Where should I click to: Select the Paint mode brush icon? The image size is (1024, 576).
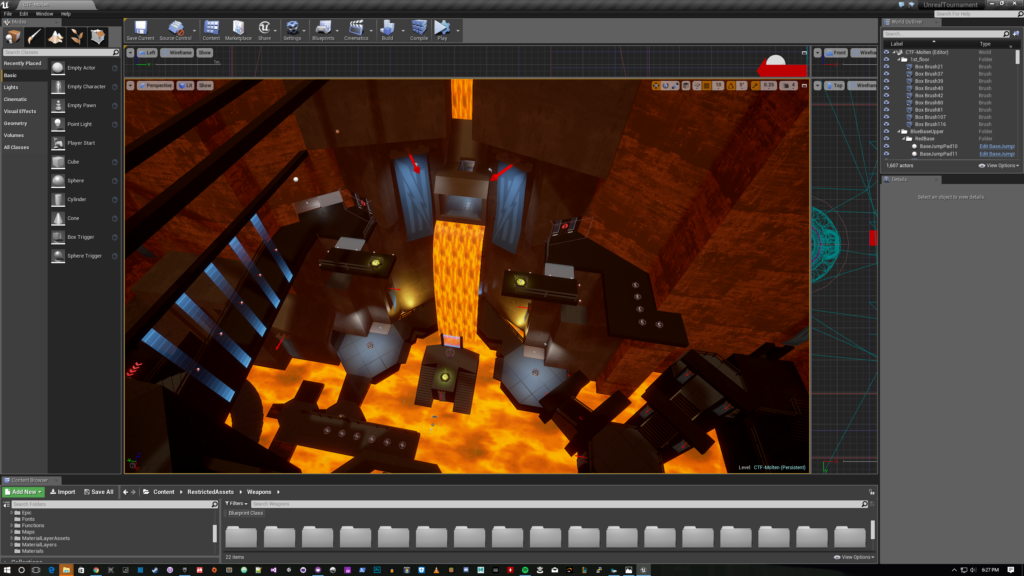pos(34,37)
